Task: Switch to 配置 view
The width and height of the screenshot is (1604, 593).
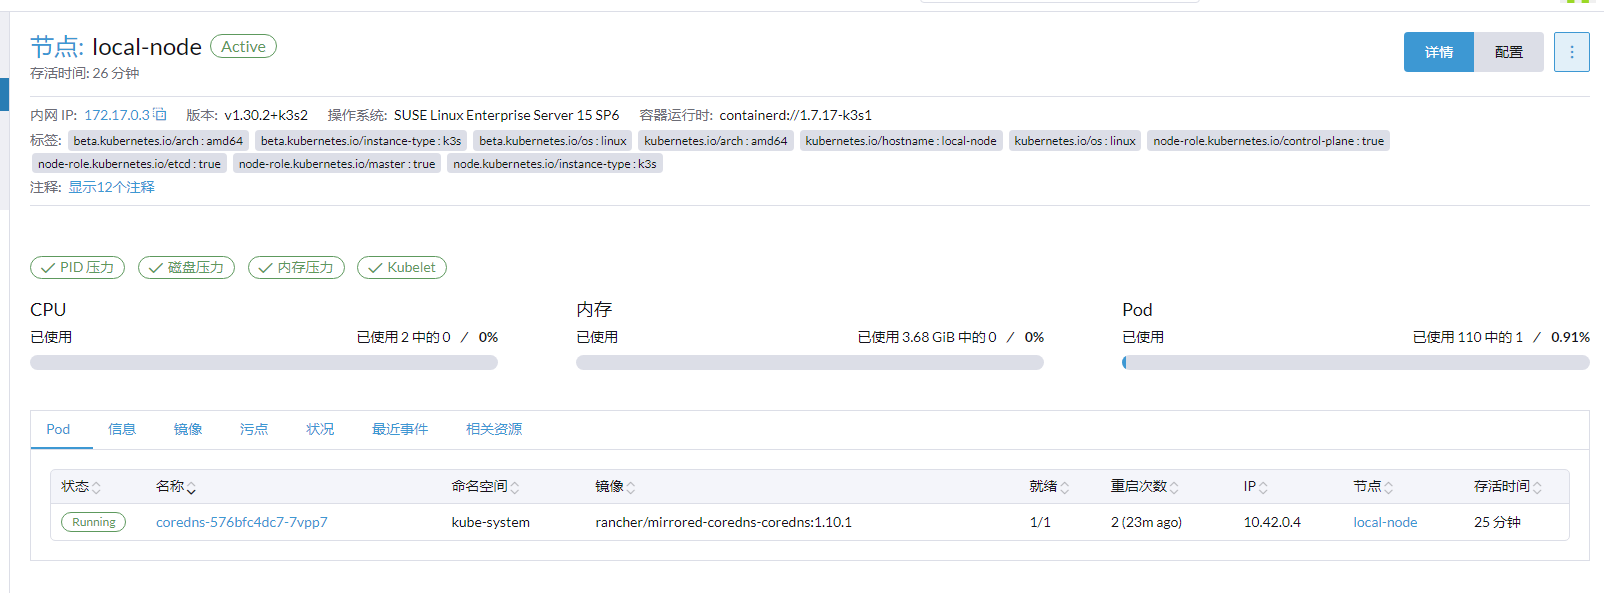Action: 1508,52
